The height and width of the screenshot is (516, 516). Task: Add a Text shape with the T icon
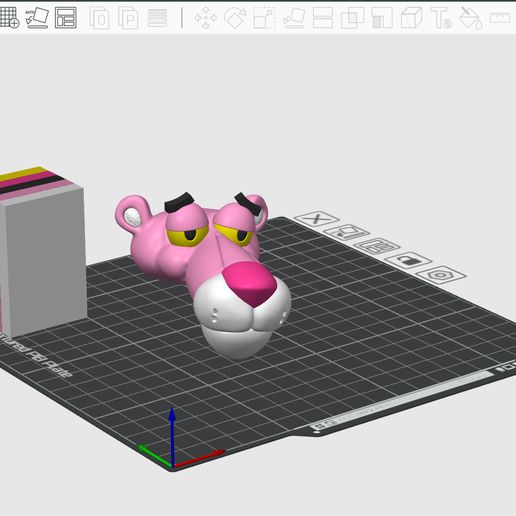coord(441,18)
